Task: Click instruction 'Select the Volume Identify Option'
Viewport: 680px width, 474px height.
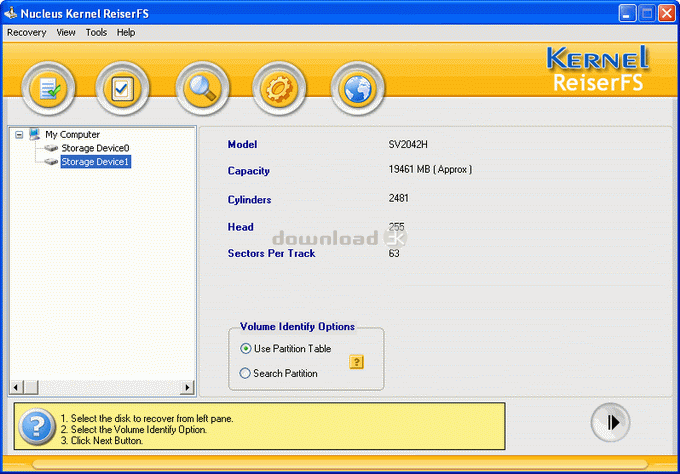Action: (x=134, y=430)
